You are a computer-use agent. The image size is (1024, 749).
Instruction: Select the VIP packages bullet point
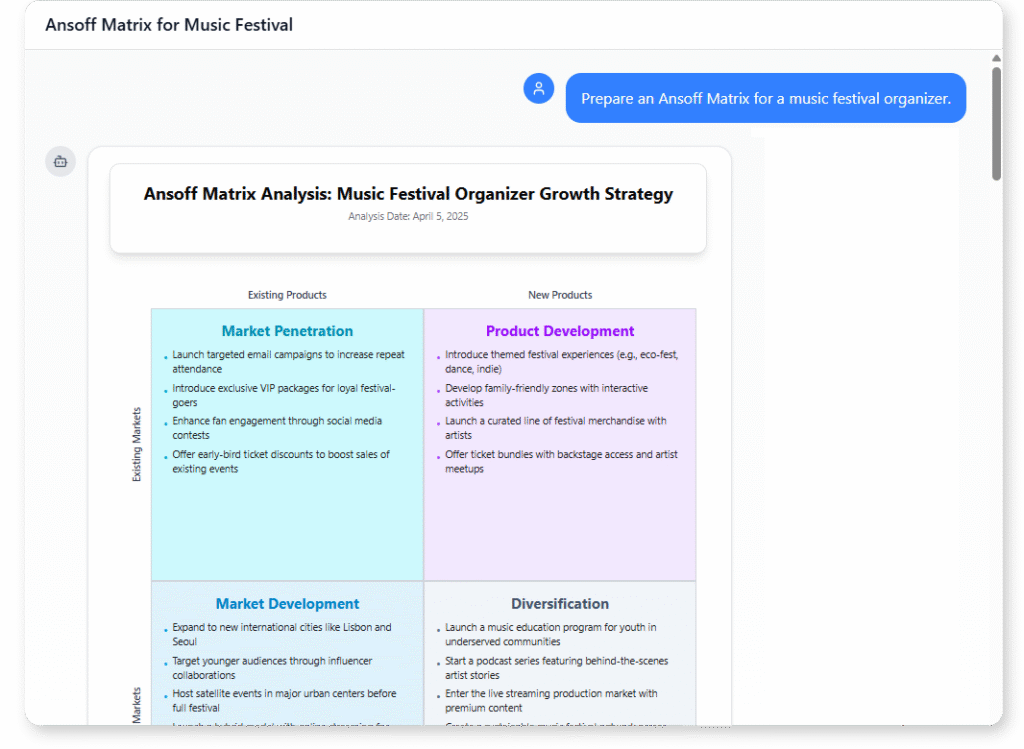tap(283, 395)
